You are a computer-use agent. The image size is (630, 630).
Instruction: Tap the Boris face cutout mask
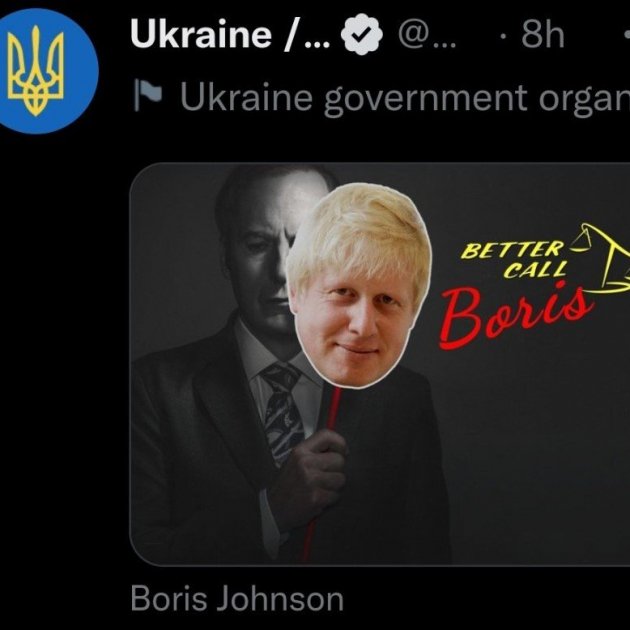pos(359,285)
